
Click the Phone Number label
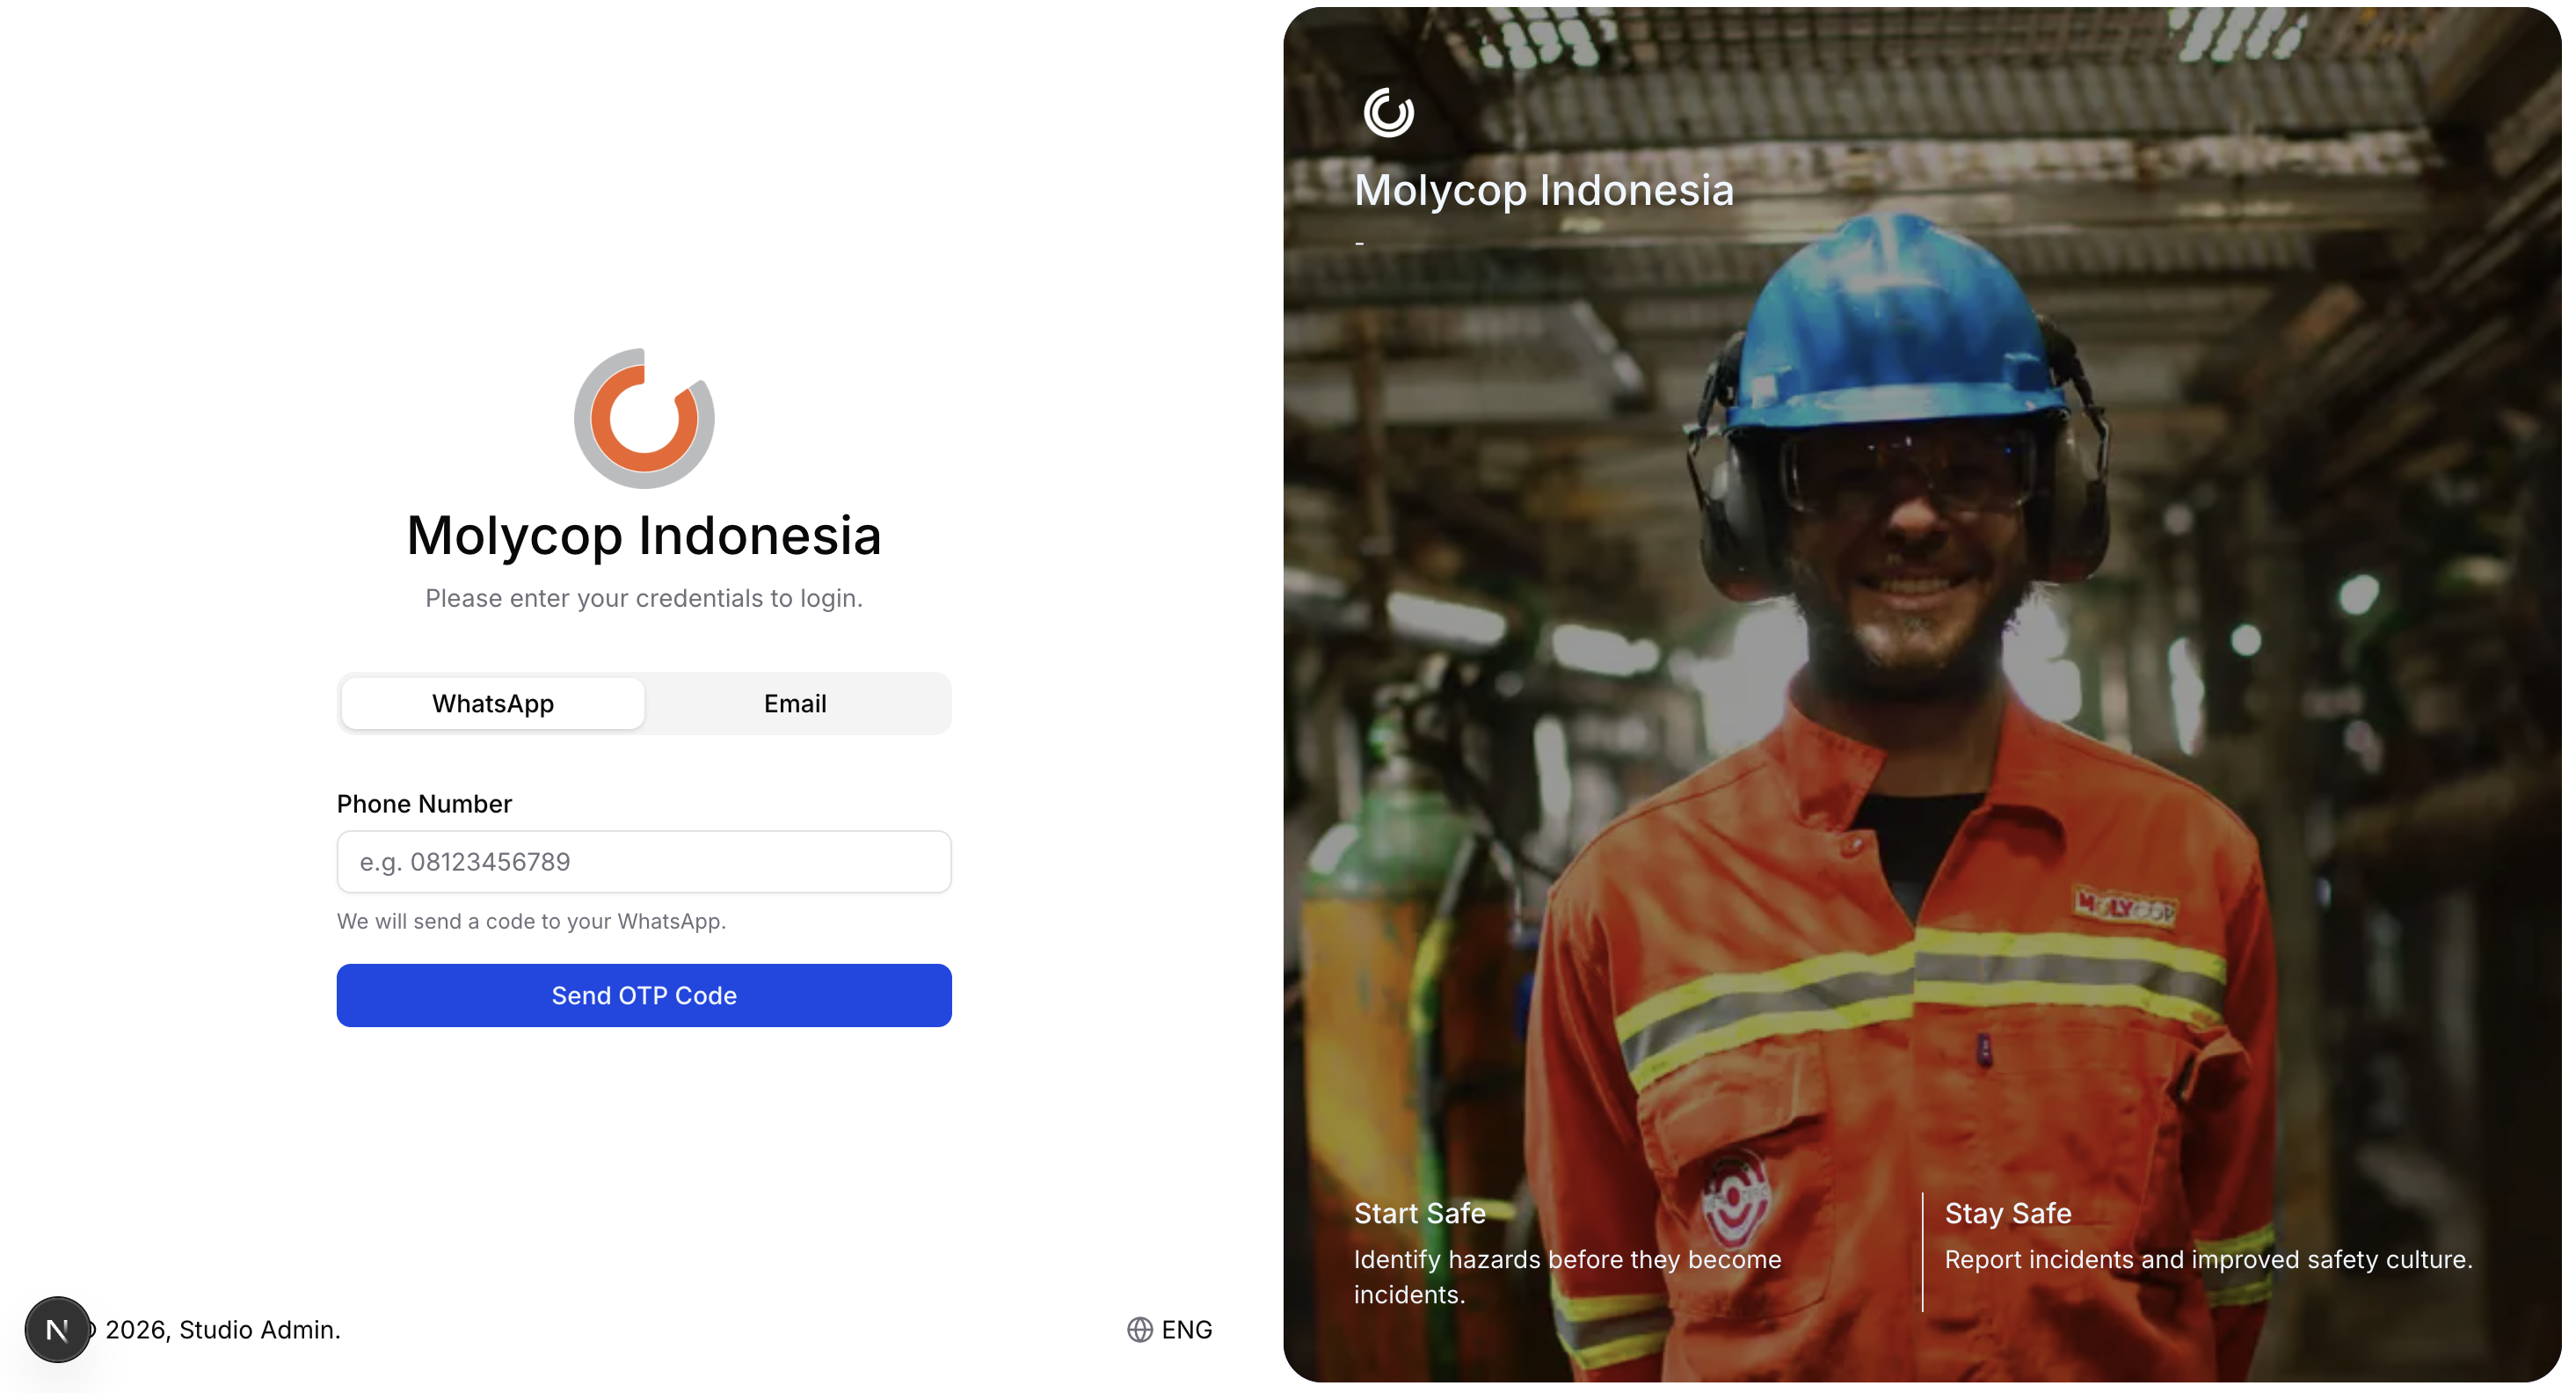pos(424,803)
